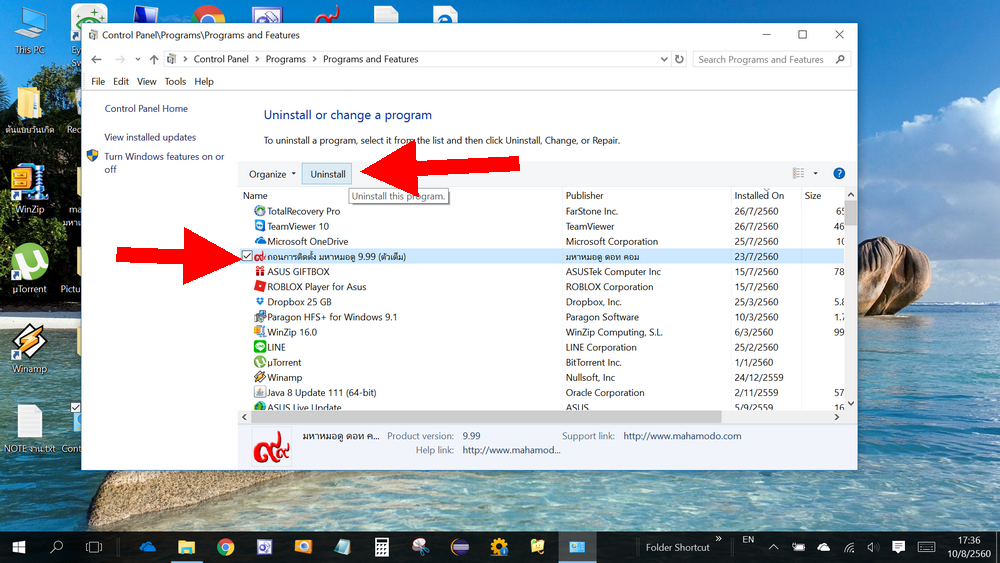
Task: Select Paragon HFS+ for Windows 9.1 icon
Action: click(260, 317)
